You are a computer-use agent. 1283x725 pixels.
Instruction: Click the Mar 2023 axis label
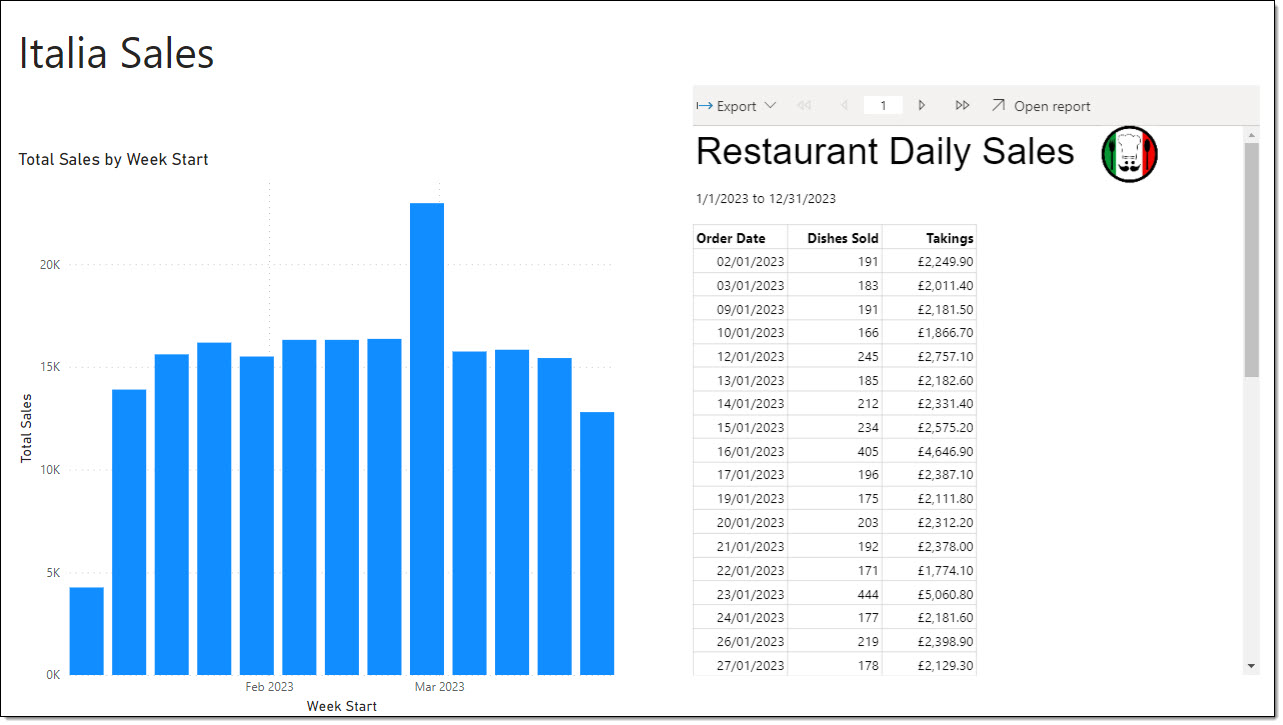440,687
